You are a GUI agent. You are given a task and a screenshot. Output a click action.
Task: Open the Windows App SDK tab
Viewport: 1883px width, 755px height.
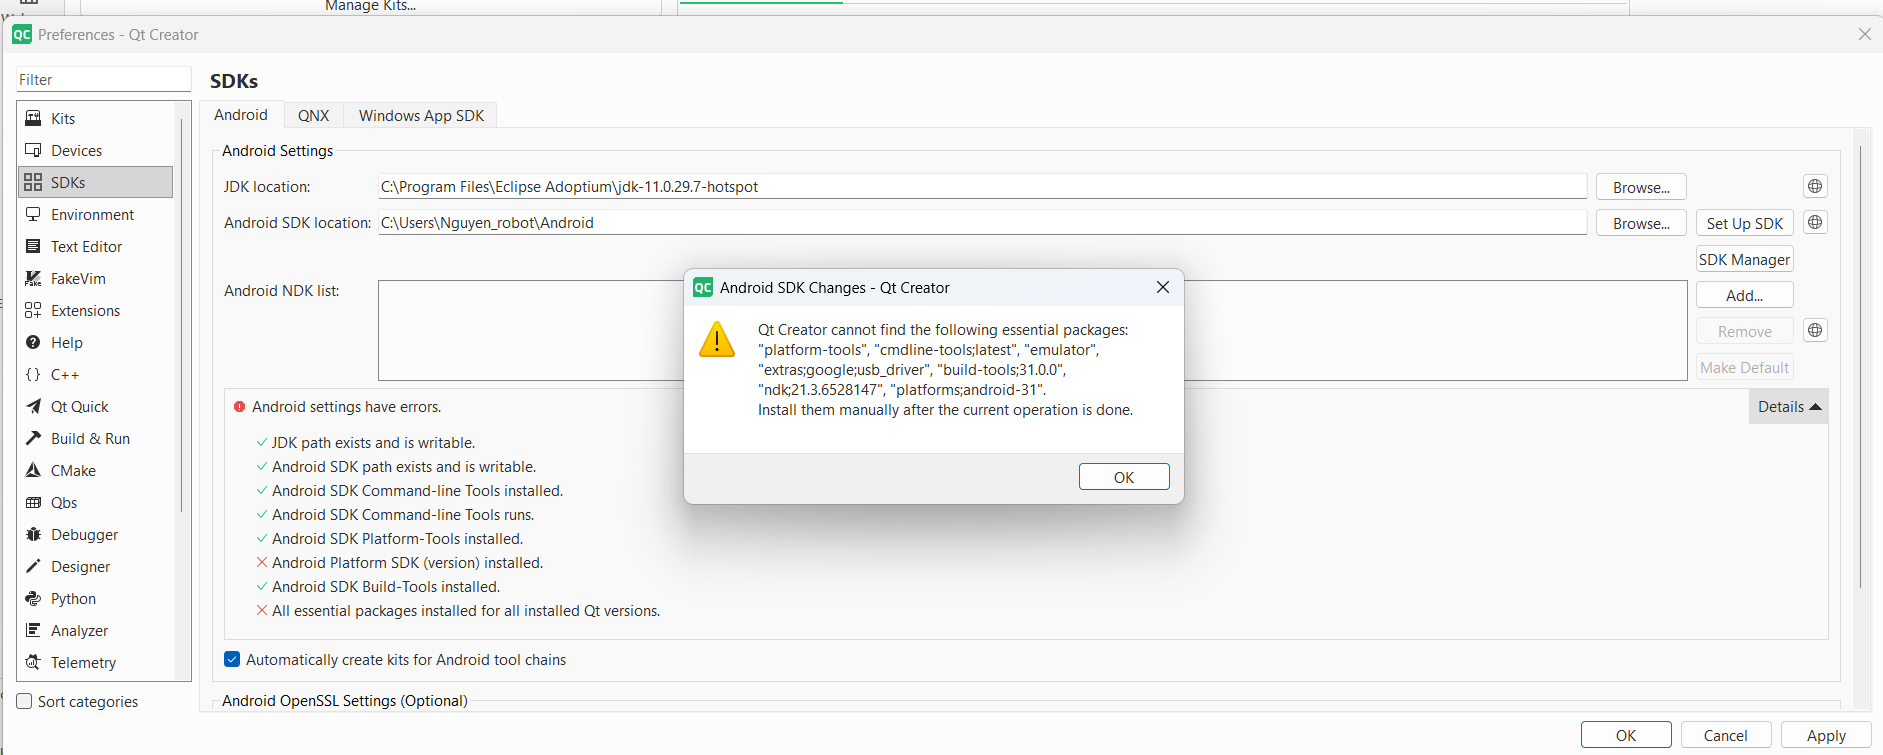421,115
